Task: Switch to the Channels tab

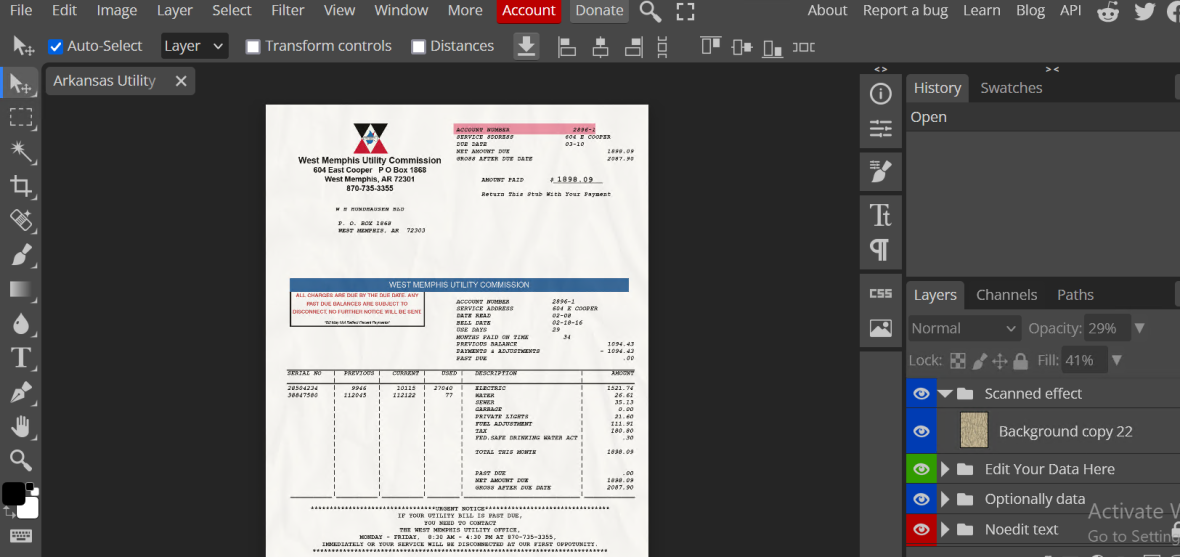Action: click(1006, 295)
